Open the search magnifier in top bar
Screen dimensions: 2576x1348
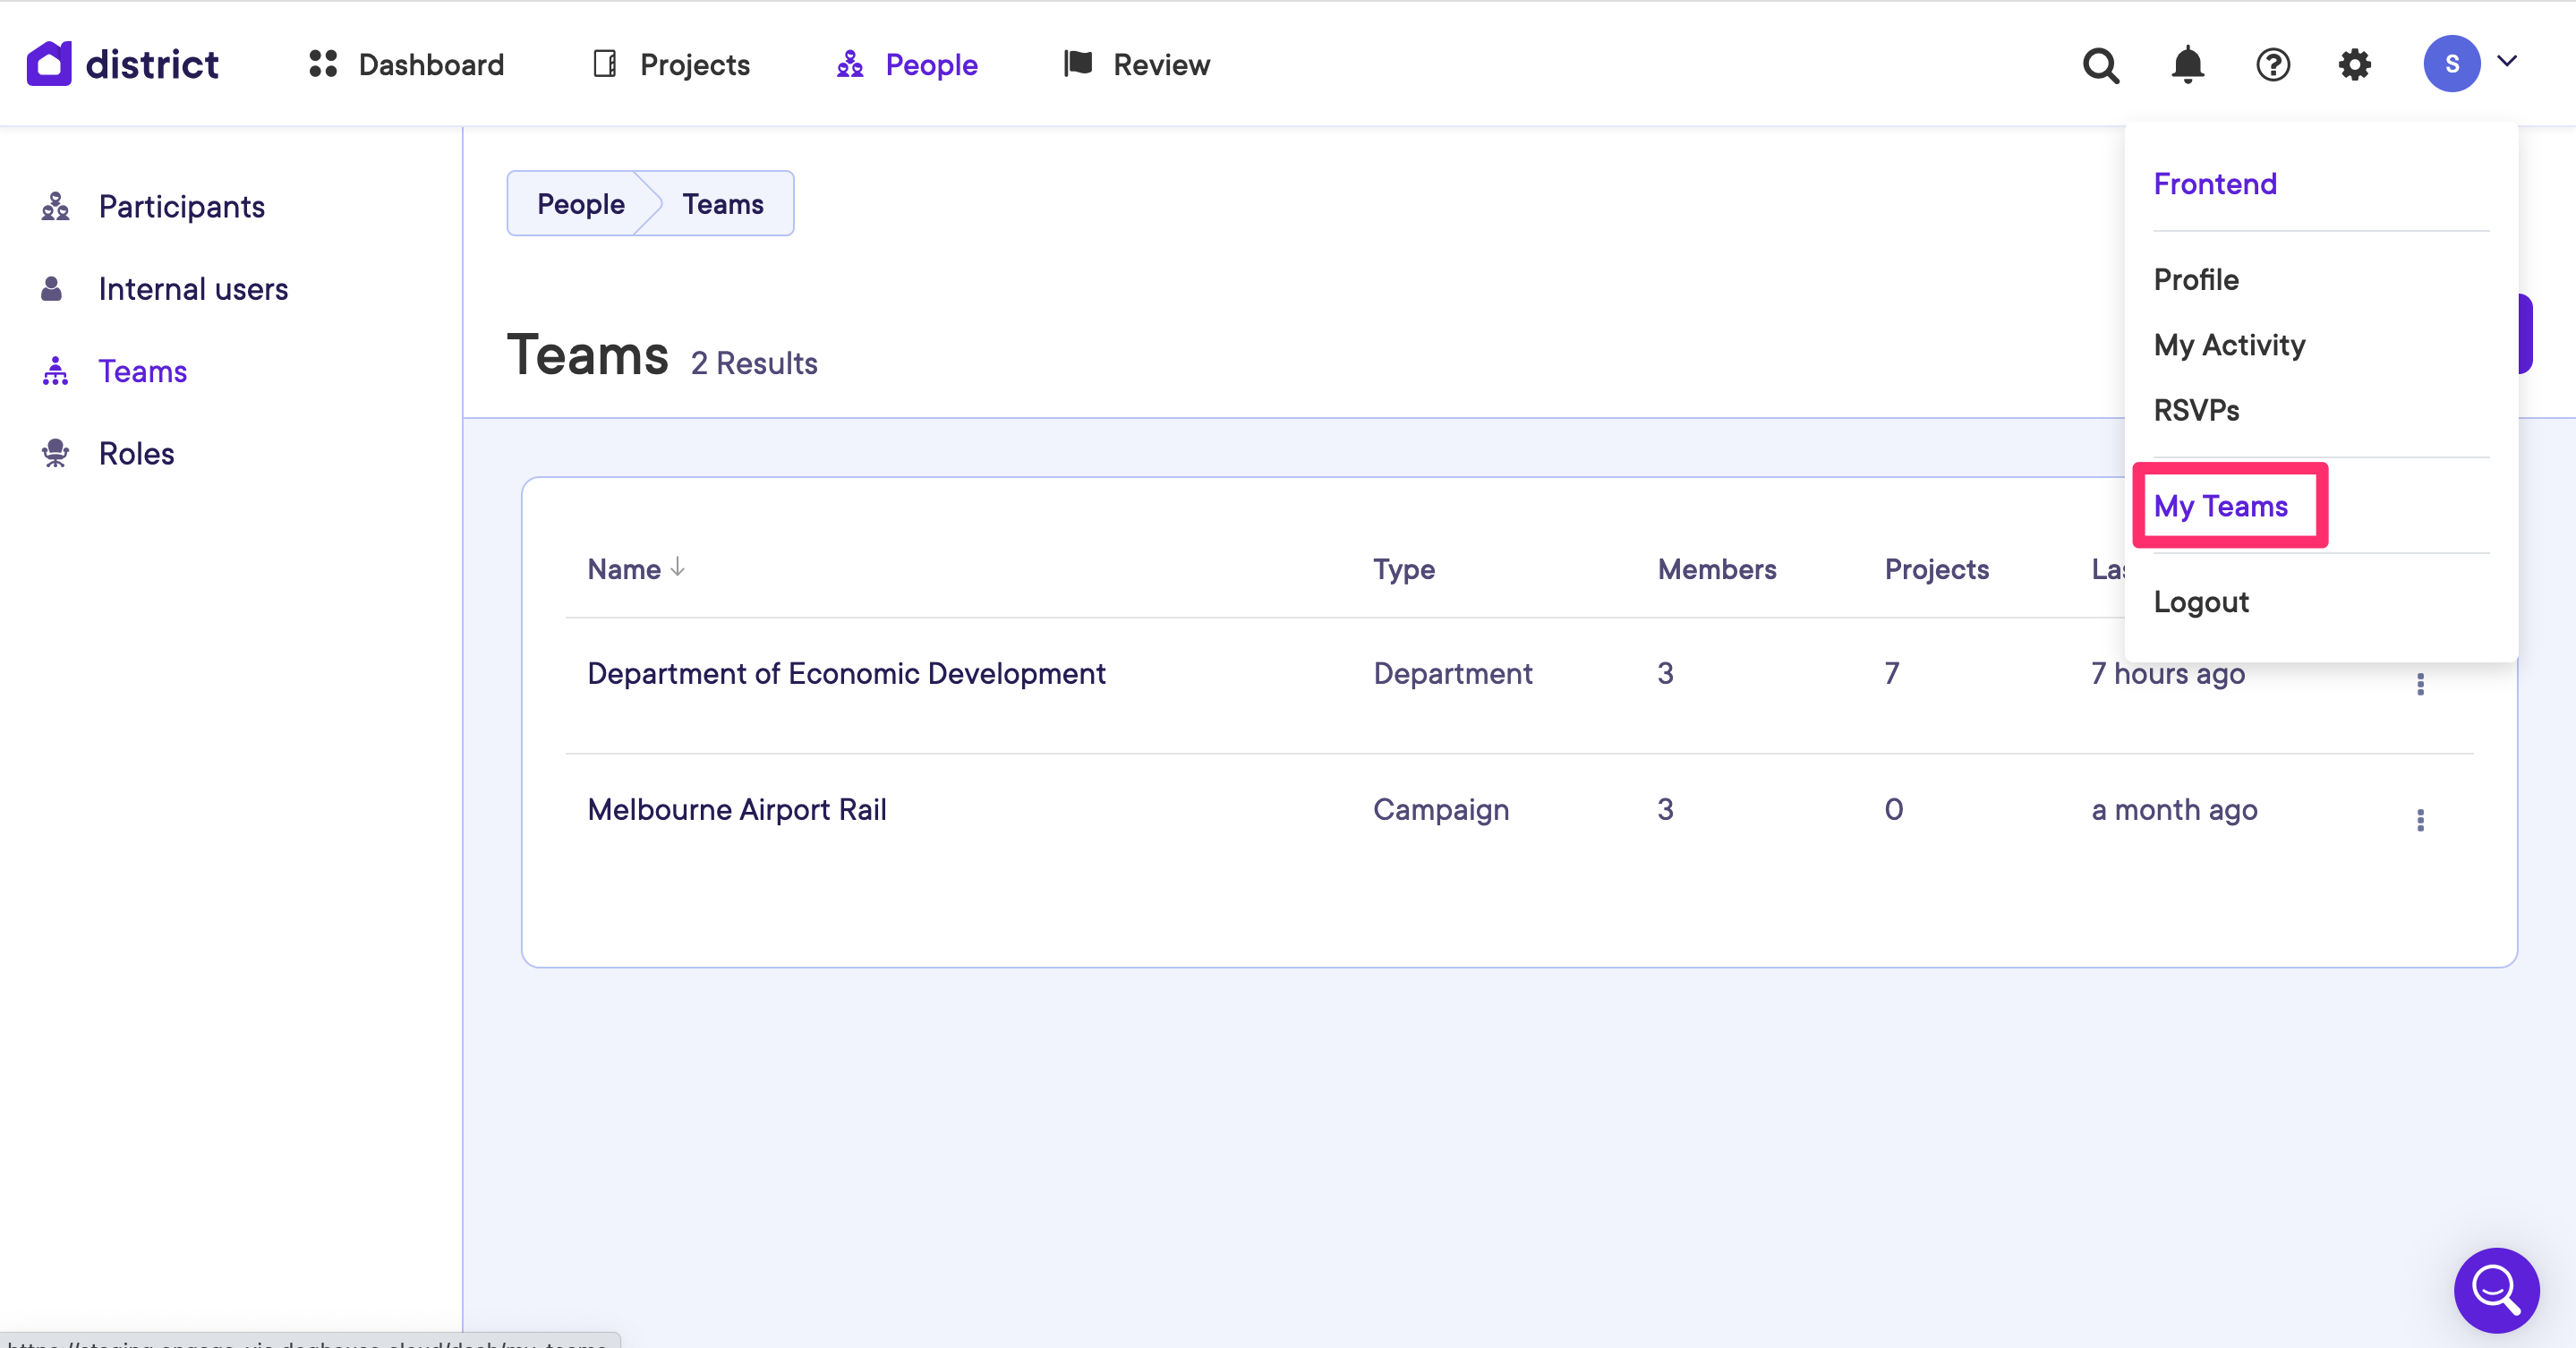(x=2100, y=65)
